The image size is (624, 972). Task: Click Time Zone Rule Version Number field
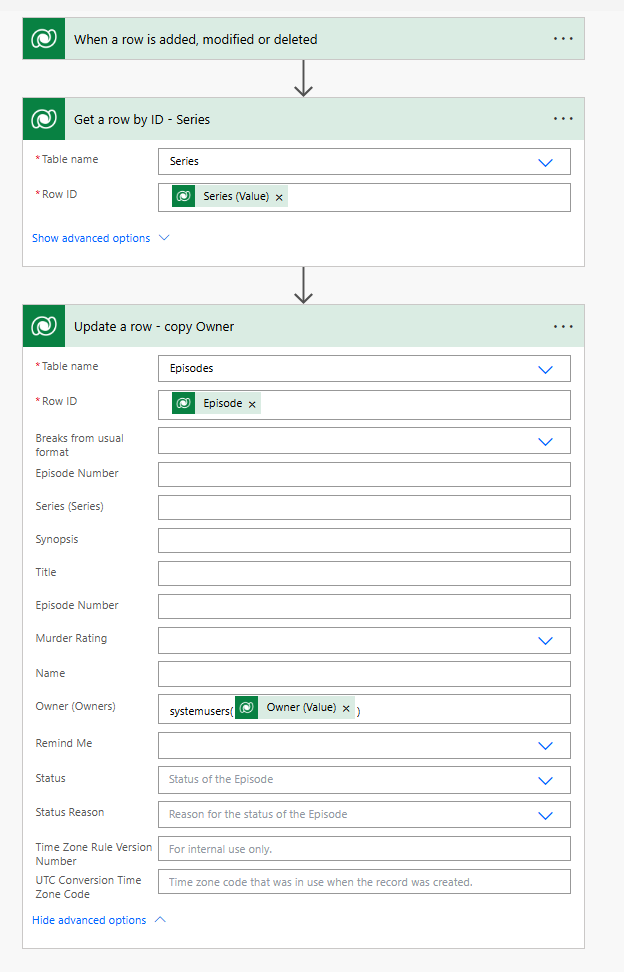click(x=364, y=849)
